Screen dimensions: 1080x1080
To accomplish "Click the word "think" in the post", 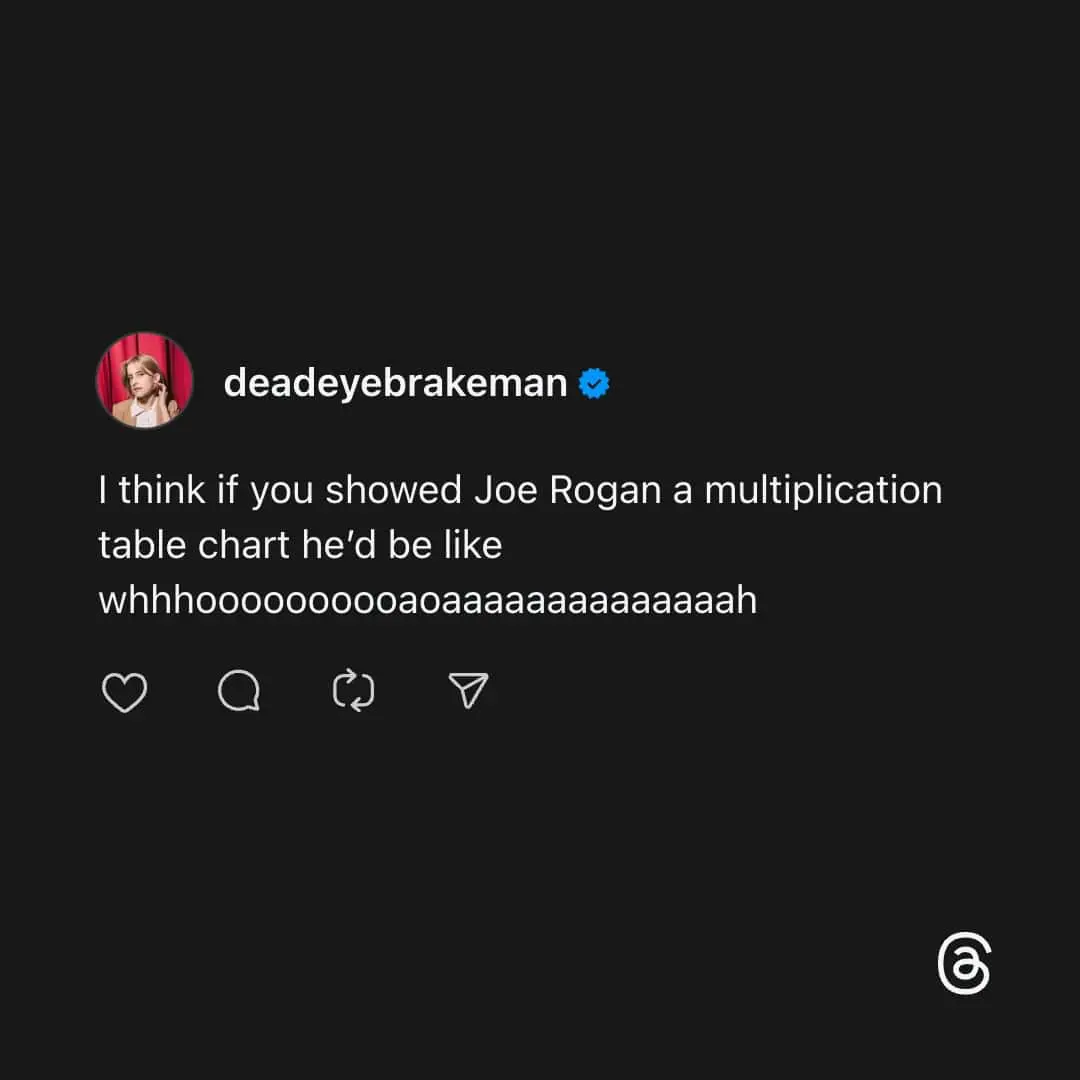I will pos(162,490).
